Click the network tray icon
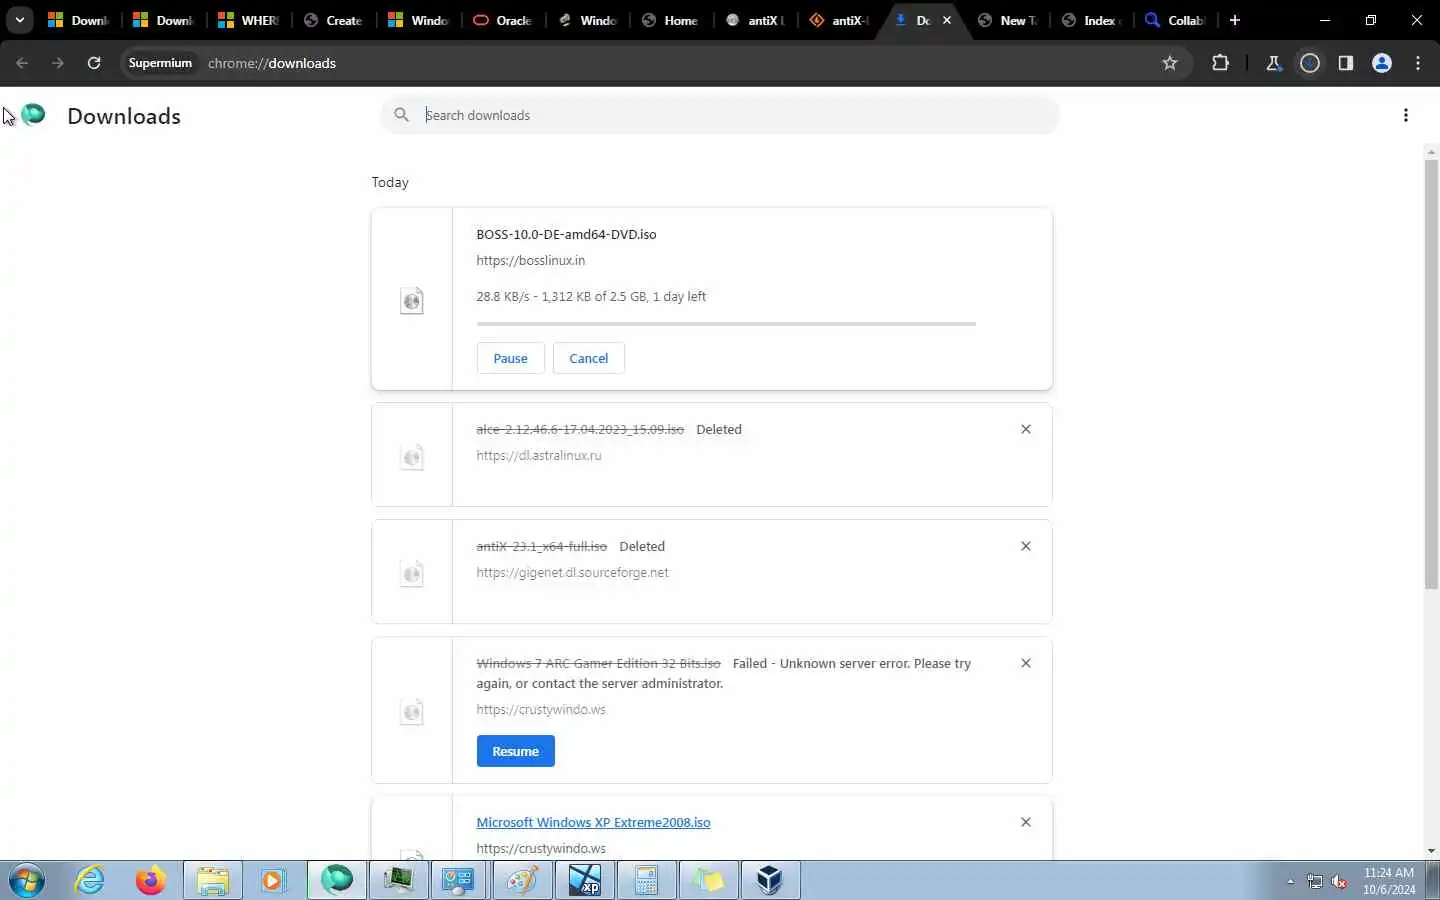This screenshot has height=900, width=1440. click(1315, 881)
